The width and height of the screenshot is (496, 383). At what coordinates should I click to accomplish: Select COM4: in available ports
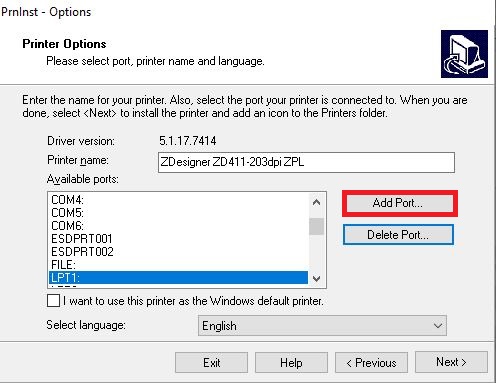click(x=178, y=200)
